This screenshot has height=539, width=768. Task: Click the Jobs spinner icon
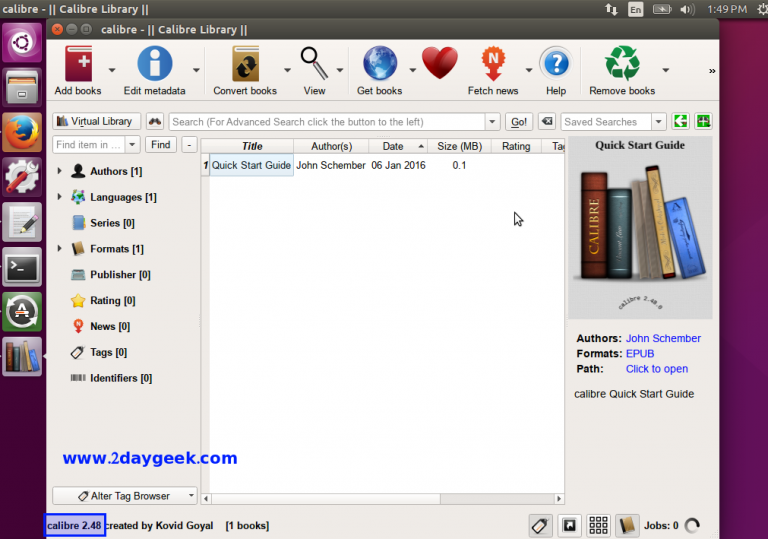692,526
